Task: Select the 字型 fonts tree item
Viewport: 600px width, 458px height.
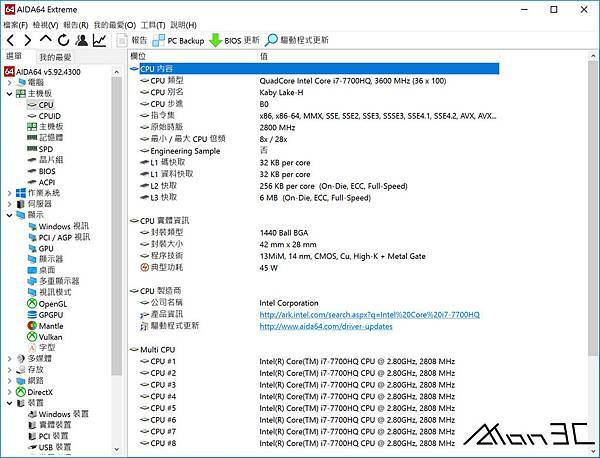Action: click(x=41, y=348)
